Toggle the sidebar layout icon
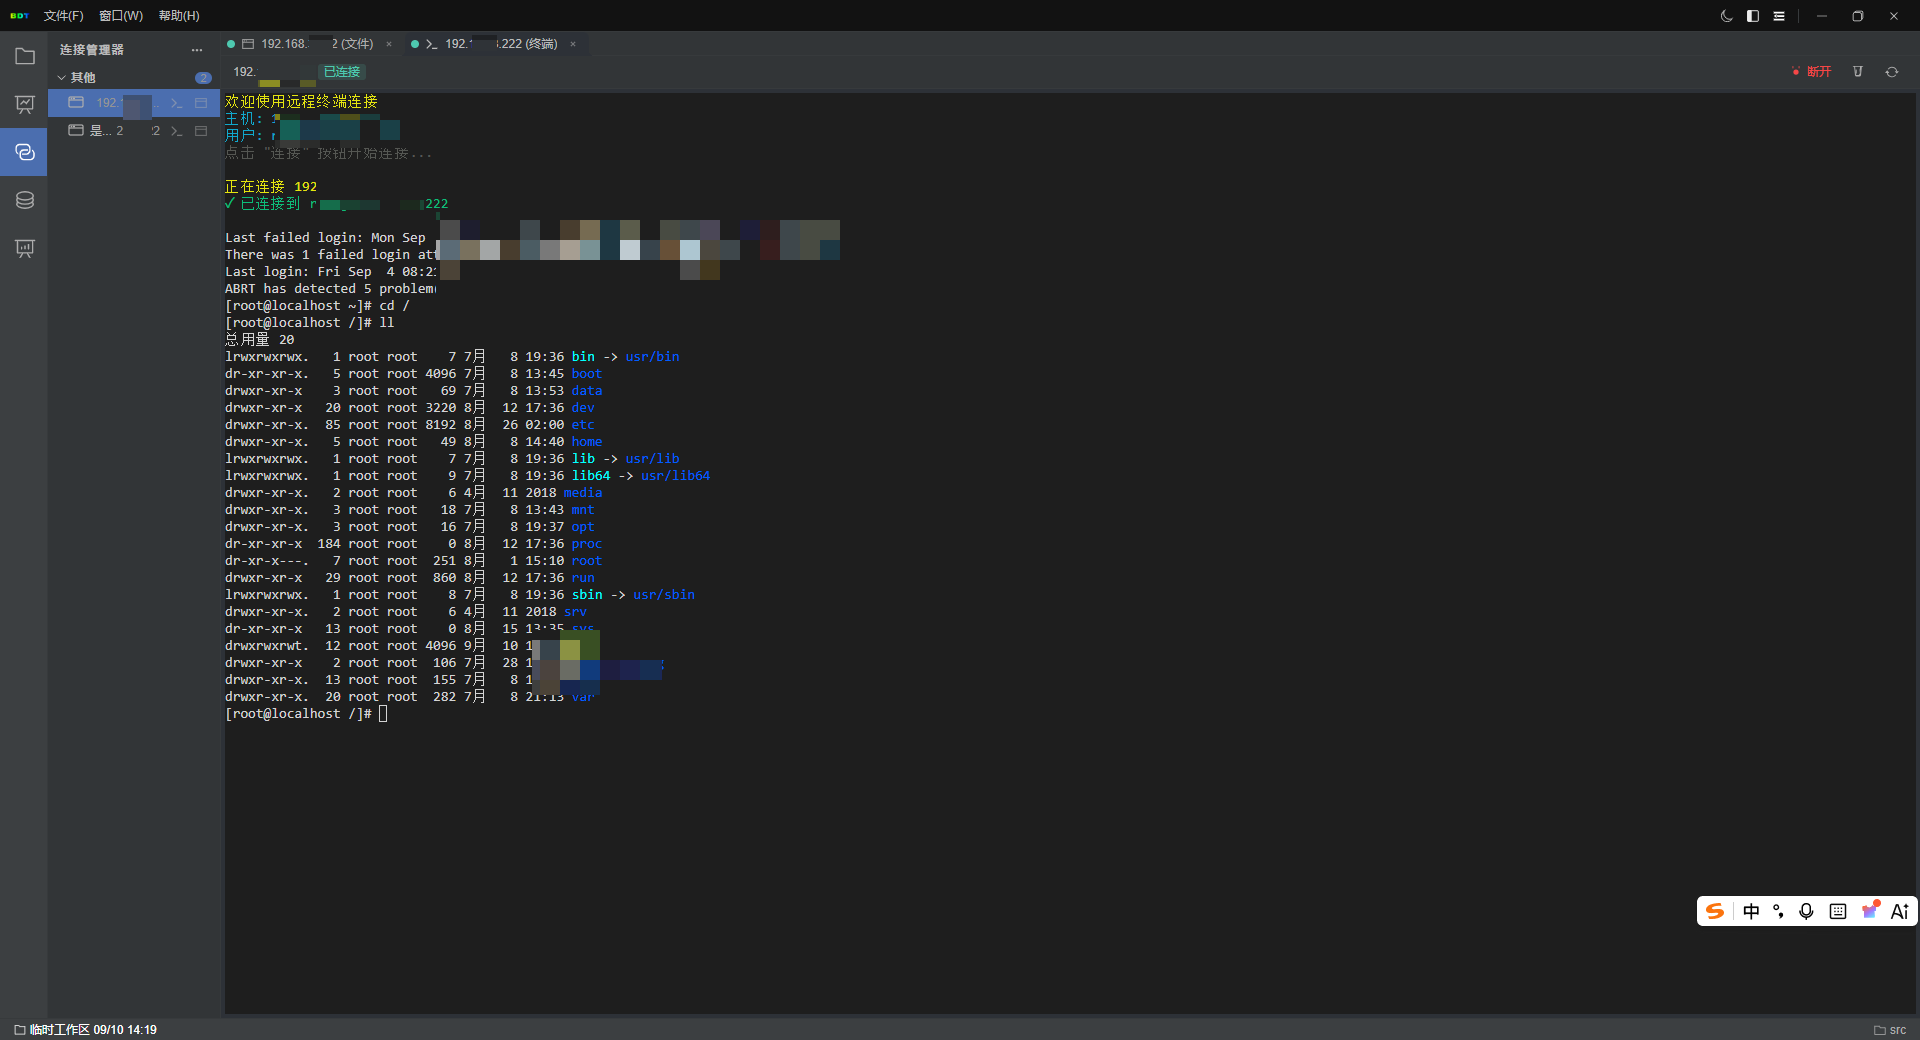Image resolution: width=1920 pixels, height=1040 pixels. coord(1753,16)
